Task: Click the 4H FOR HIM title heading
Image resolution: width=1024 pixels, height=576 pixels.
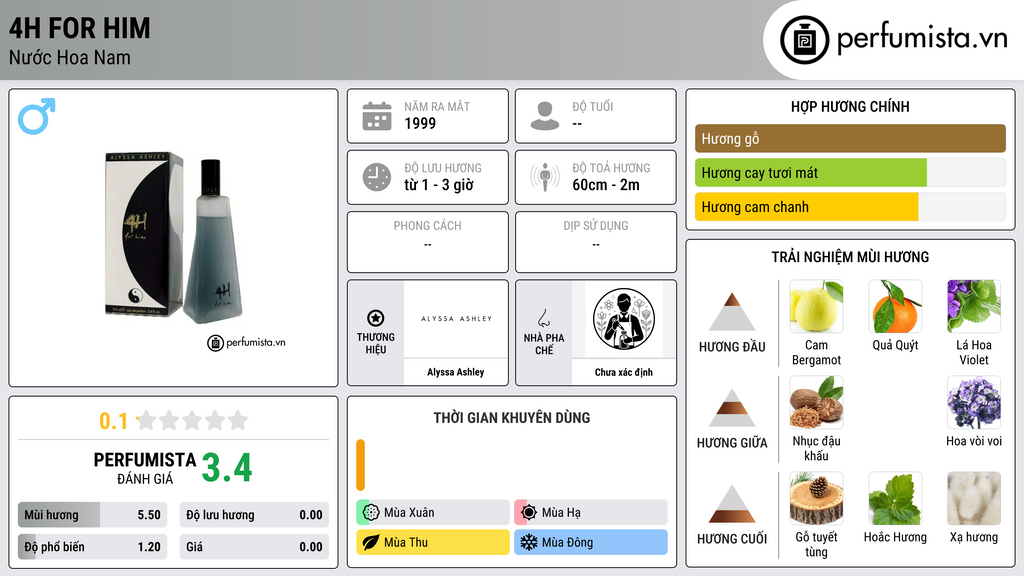Action: (x=80, y=28)
